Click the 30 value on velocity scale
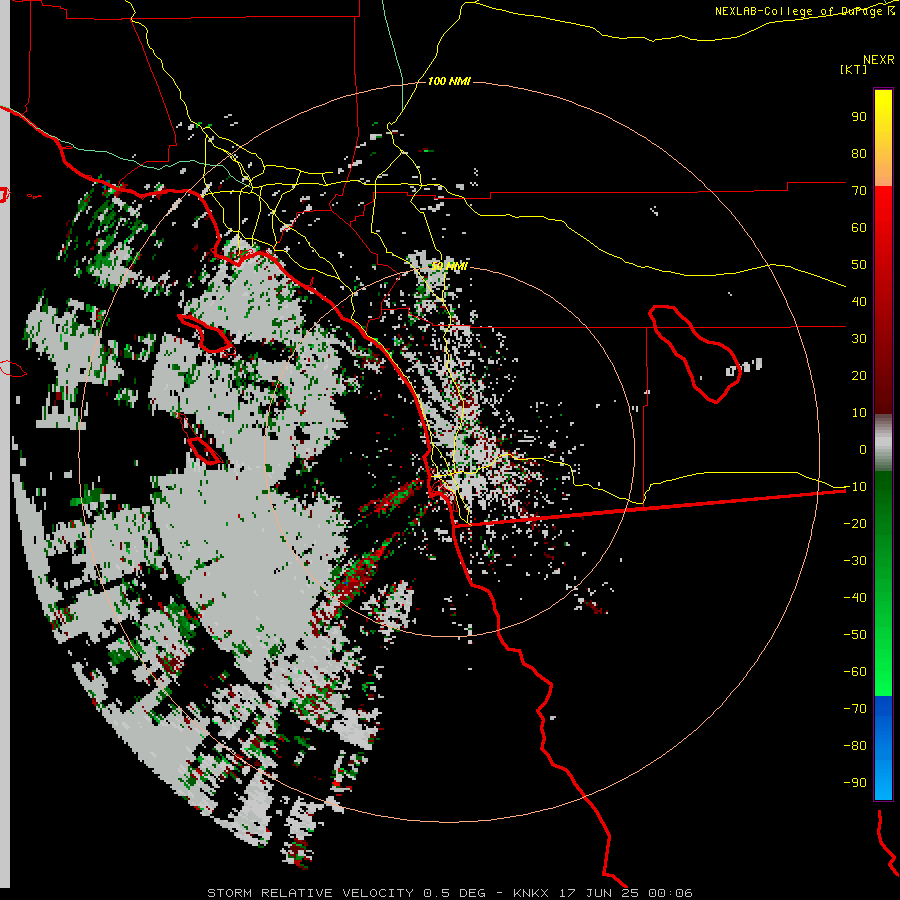900x900 pixels. pos(859,339)
